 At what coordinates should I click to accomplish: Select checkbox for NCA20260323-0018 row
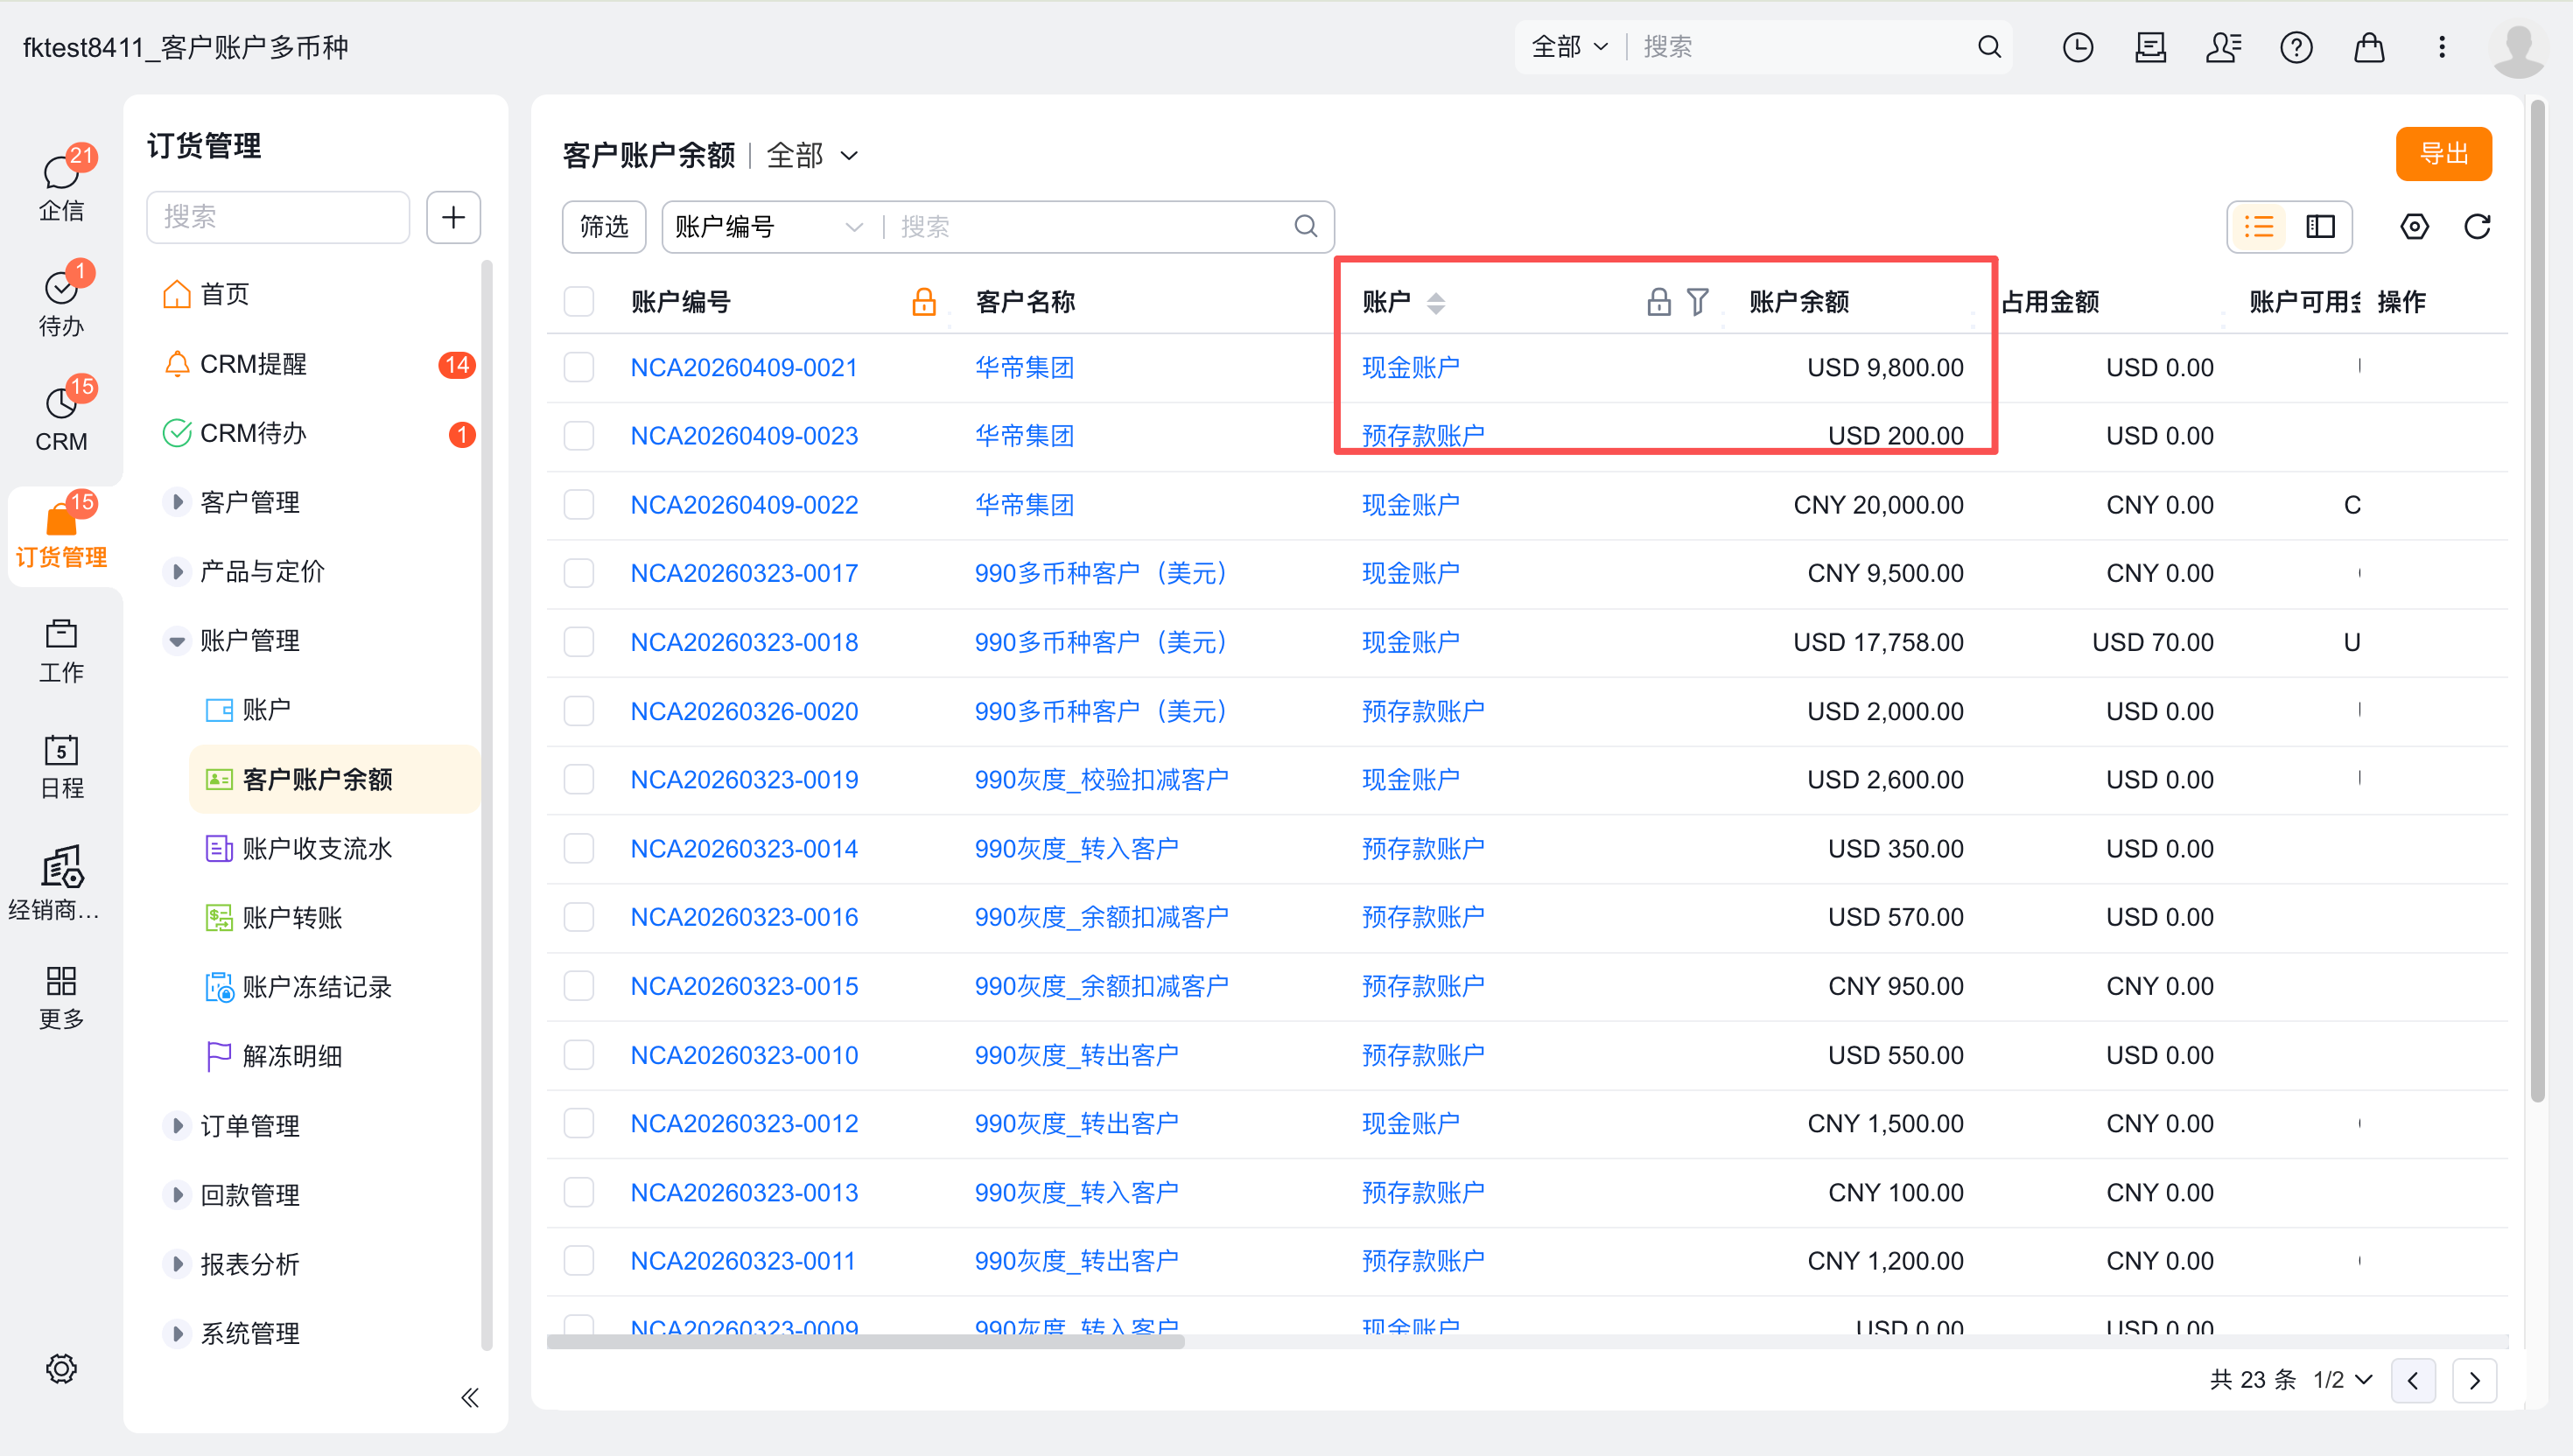click(x=579, y=642)
